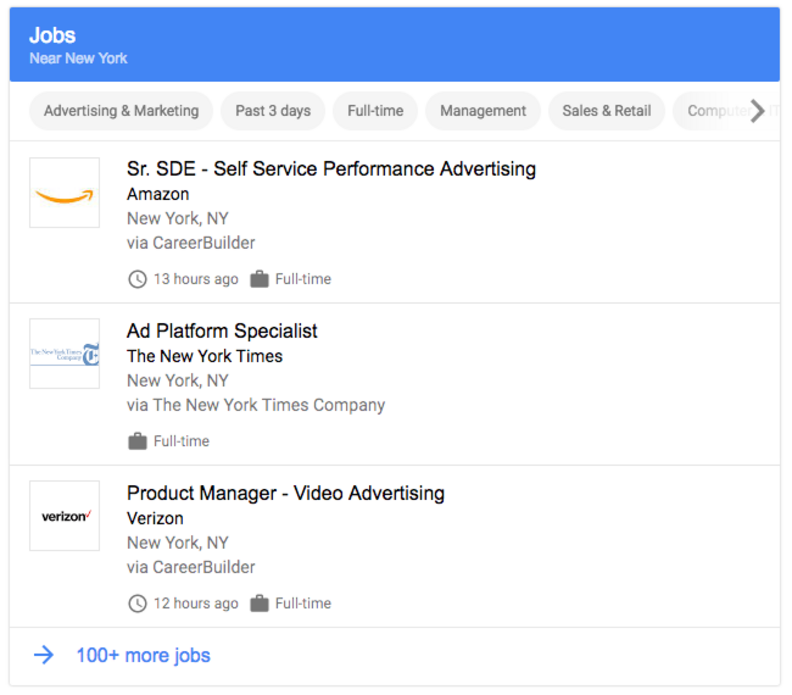Click the 12 hours ago text
This screenshot has height=695, width=792.
(x=195, y=604)
